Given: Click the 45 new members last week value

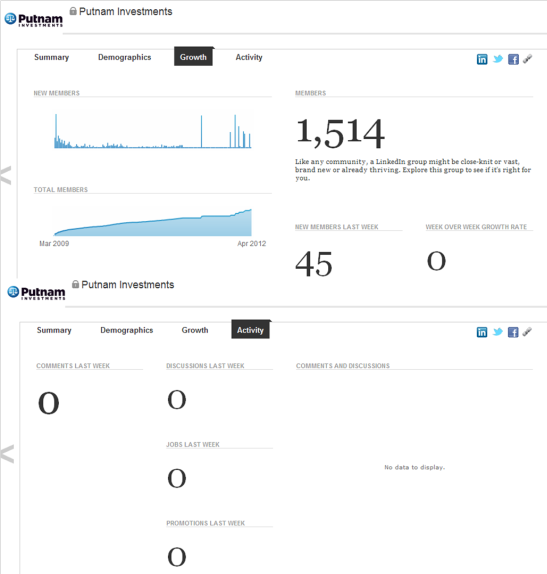Looking at the screenshot, I should point(314,264).
